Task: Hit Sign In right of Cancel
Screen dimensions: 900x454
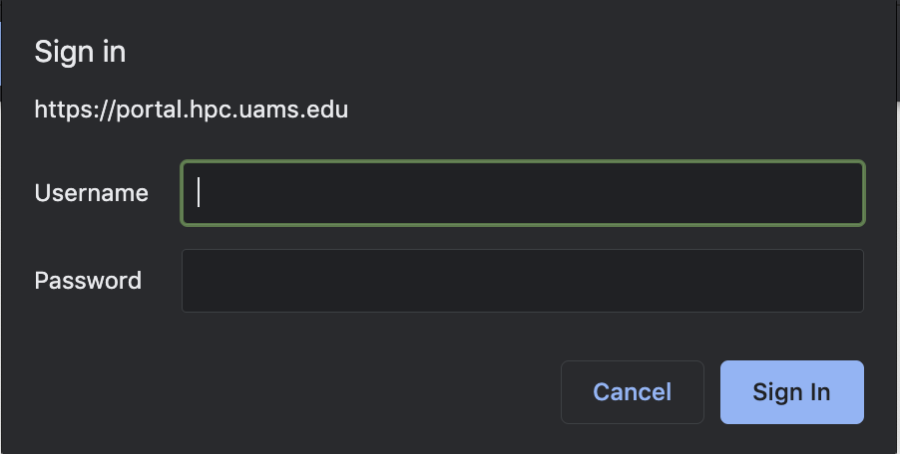Action: pos(791,392)
